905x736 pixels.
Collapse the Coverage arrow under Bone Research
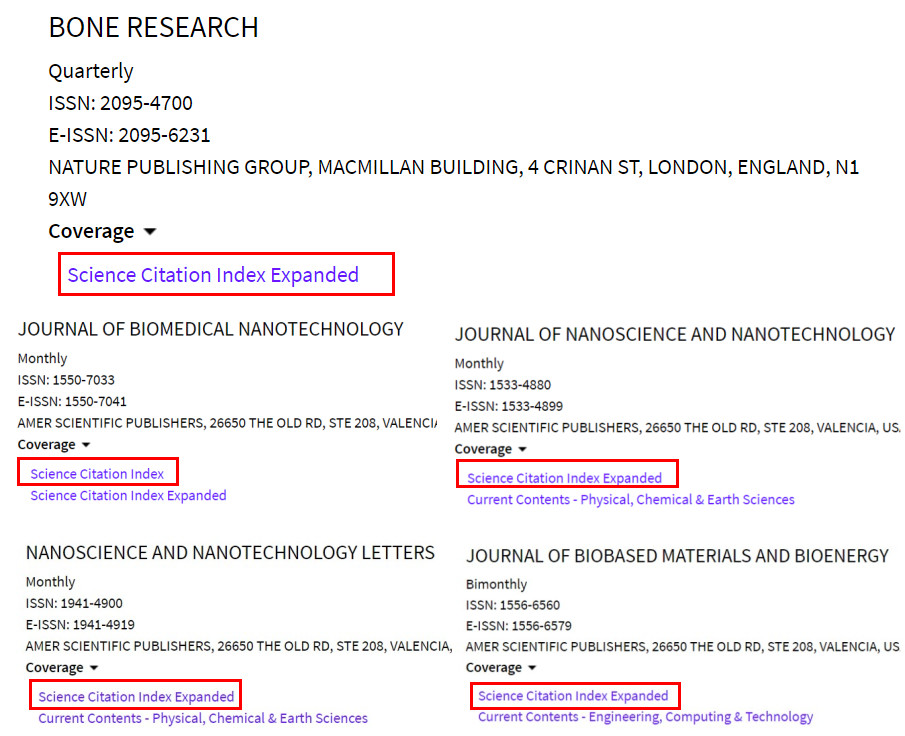[x=150, y=231]
